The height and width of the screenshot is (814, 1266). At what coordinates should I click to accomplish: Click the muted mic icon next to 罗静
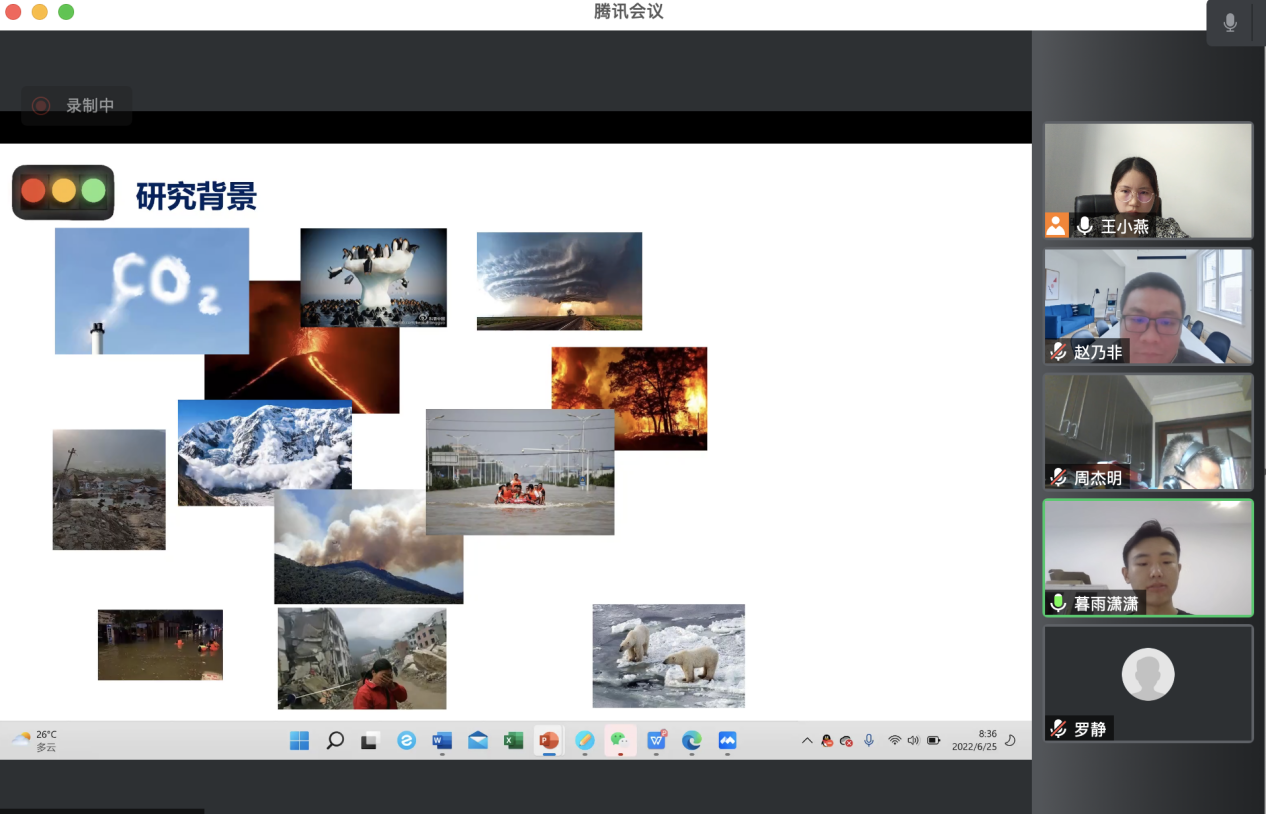(x=1058, y=729)
